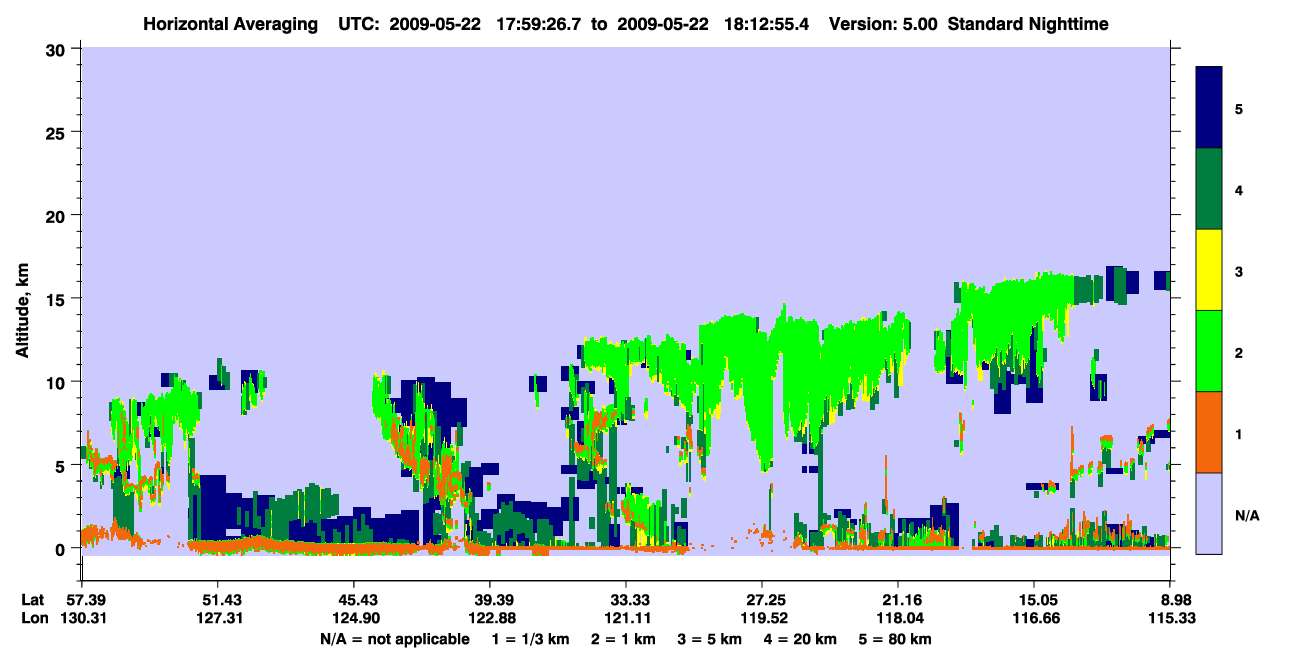Click the longitude value 116.66

(1035, 618)
